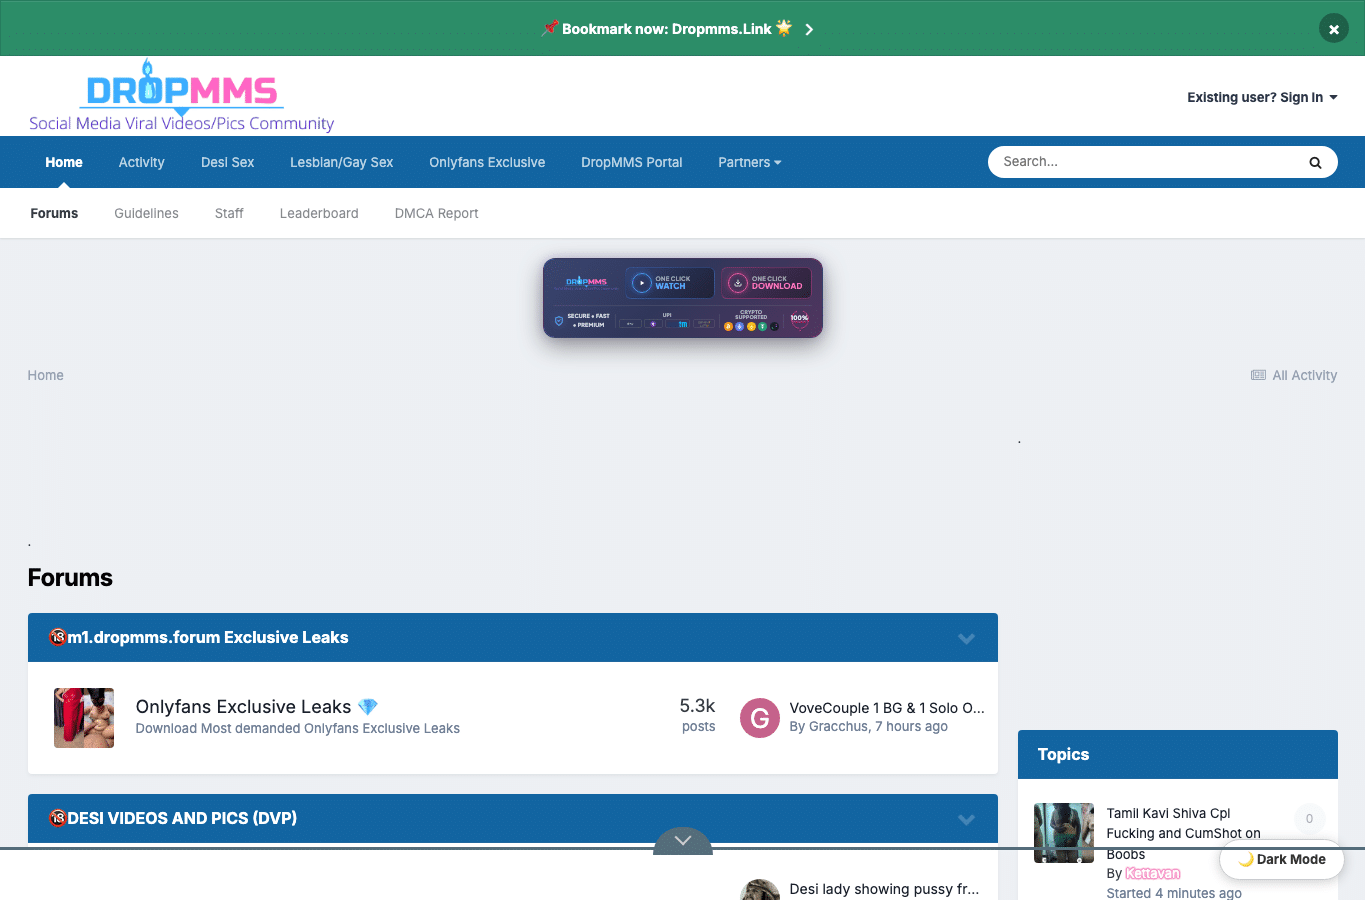Go to the Home main tab
1365x900 pixels.
64,162
